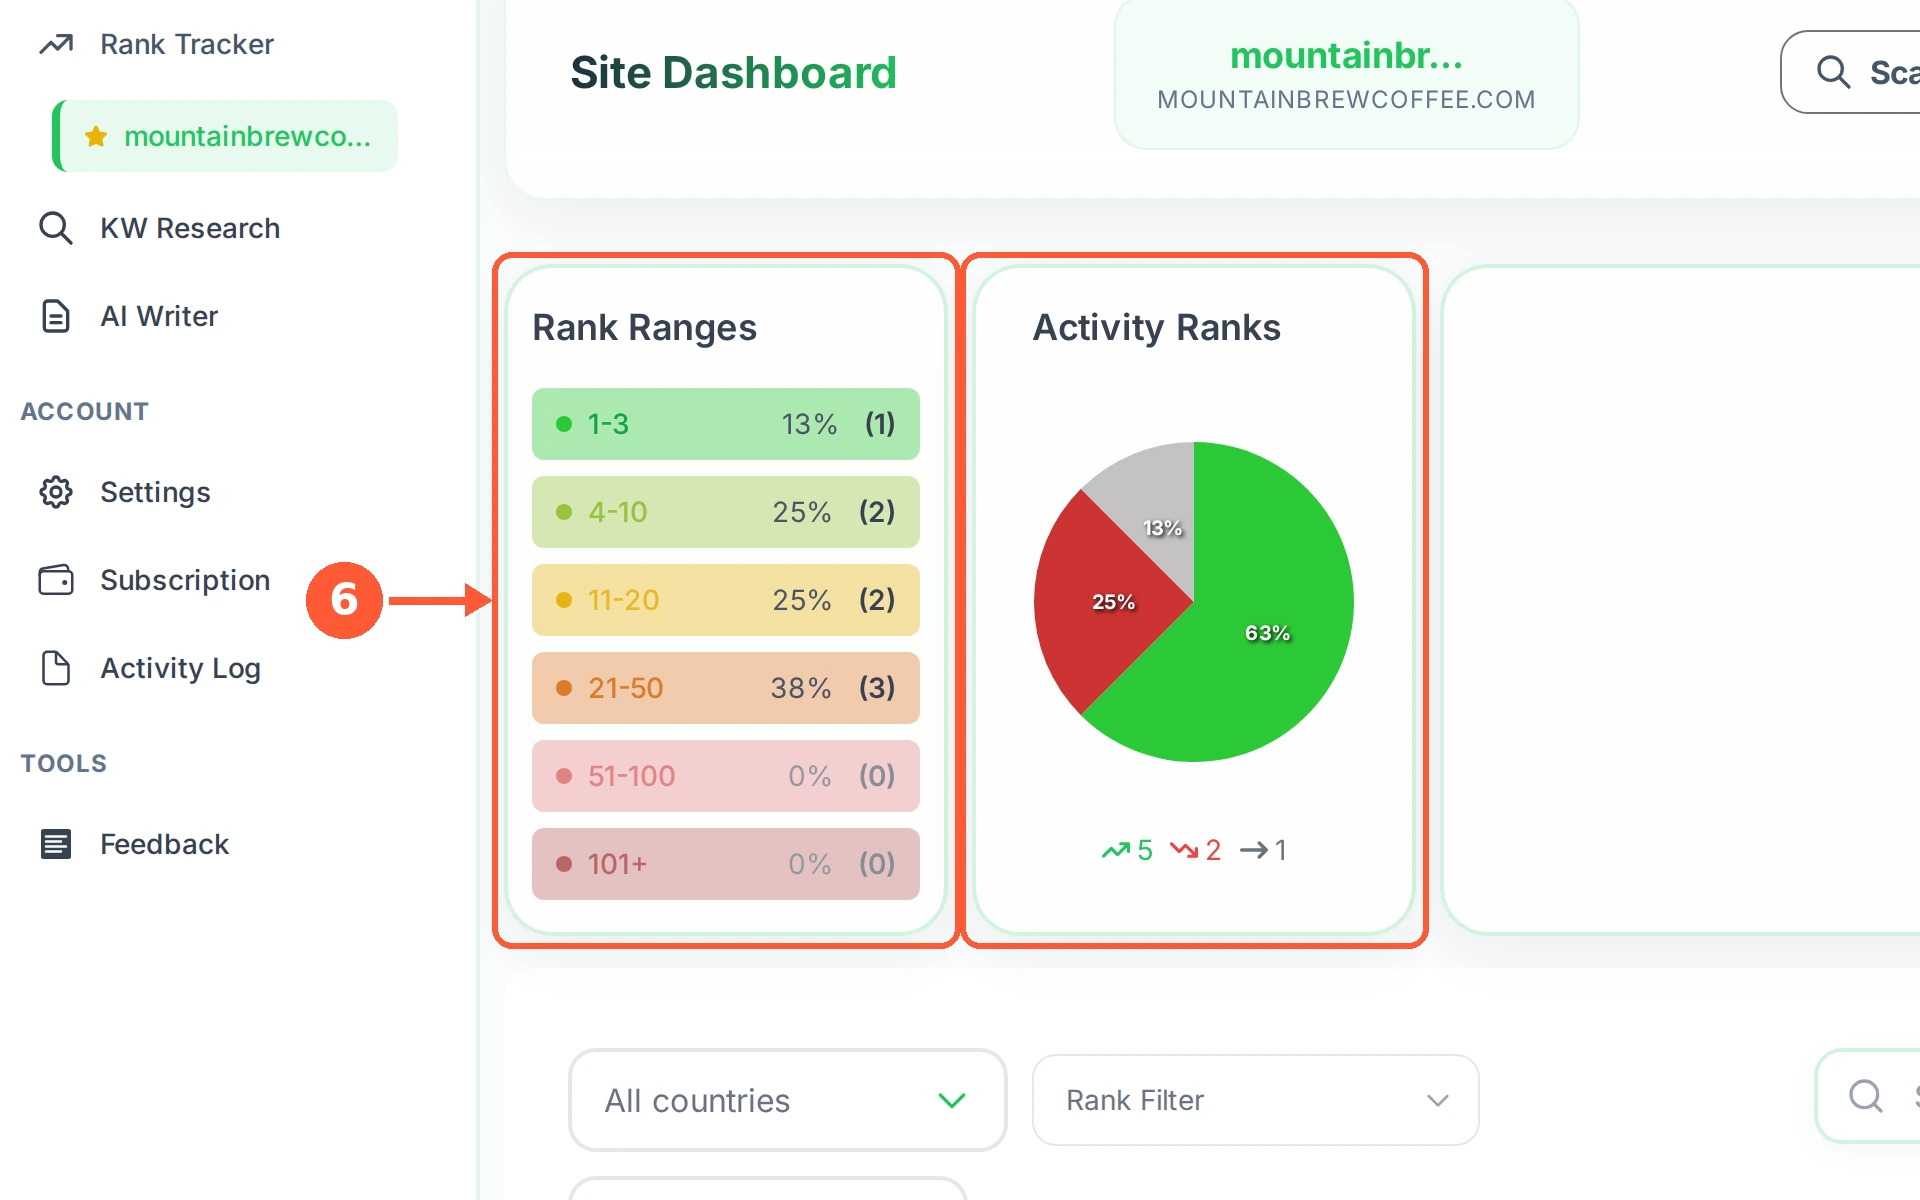Click the gray chevron in Rank Filter
The image size is (1920, 1200).
coord(1438,1101)
